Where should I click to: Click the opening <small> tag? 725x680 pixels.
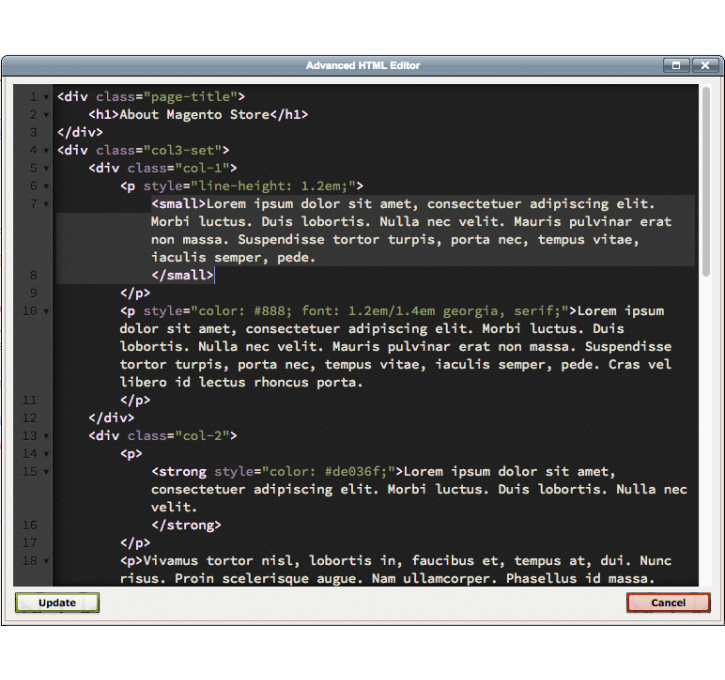pos(178,204)
